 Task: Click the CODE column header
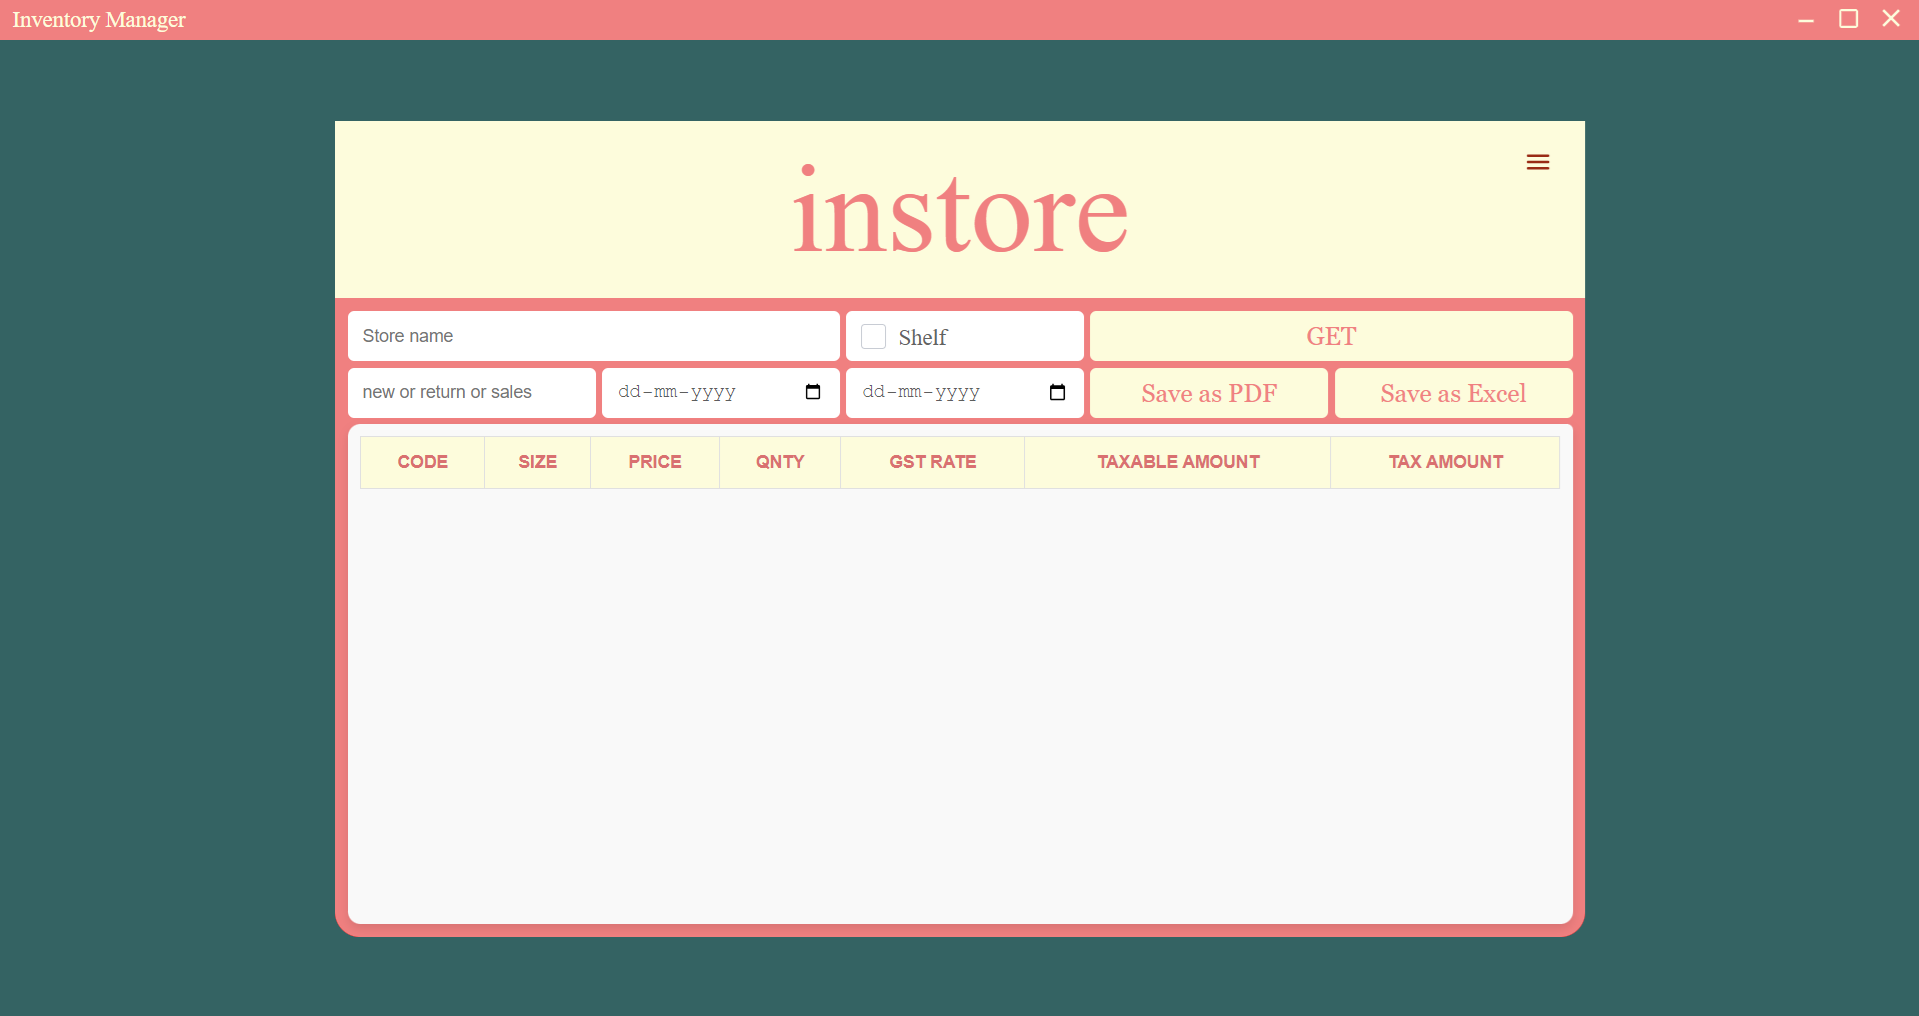point(422,462)
